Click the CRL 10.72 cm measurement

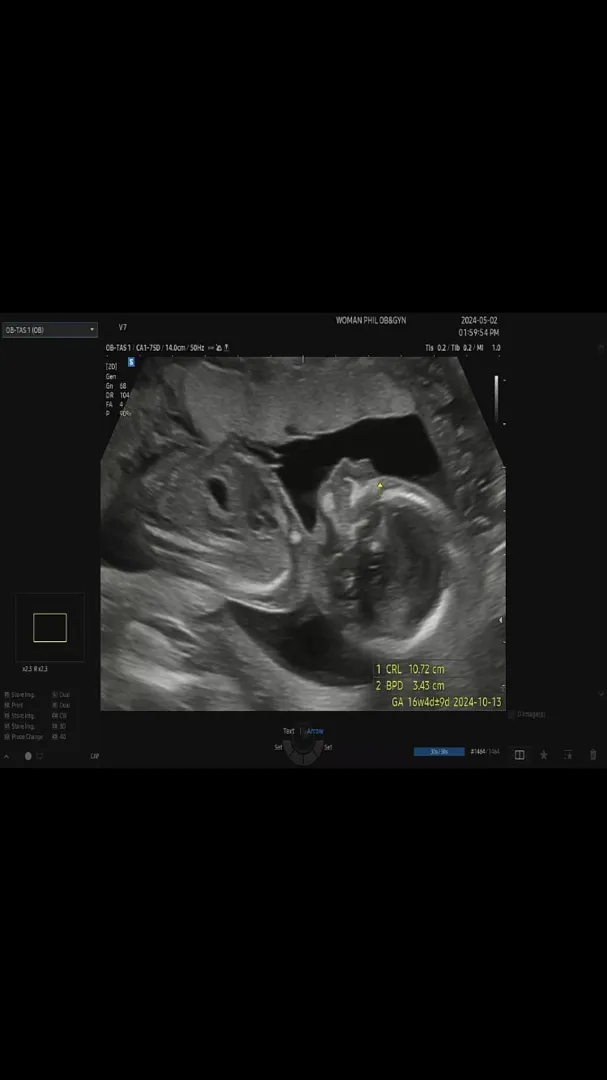tap(410, 669)
